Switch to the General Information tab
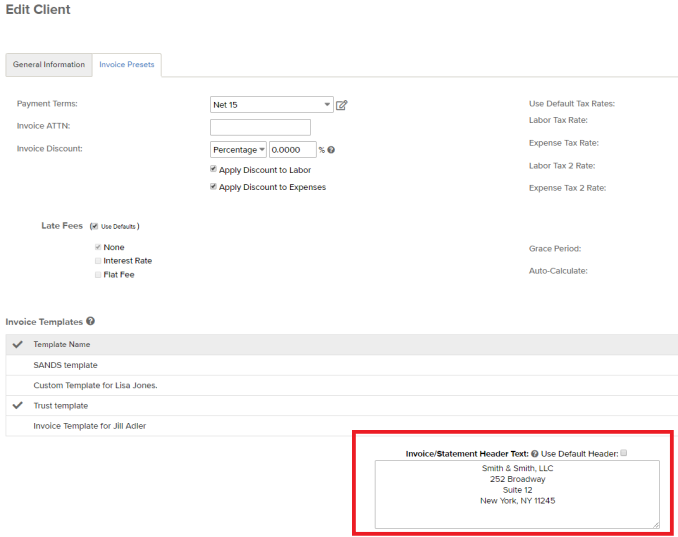Viewport: 678px width, 537px height. [49, 65]
